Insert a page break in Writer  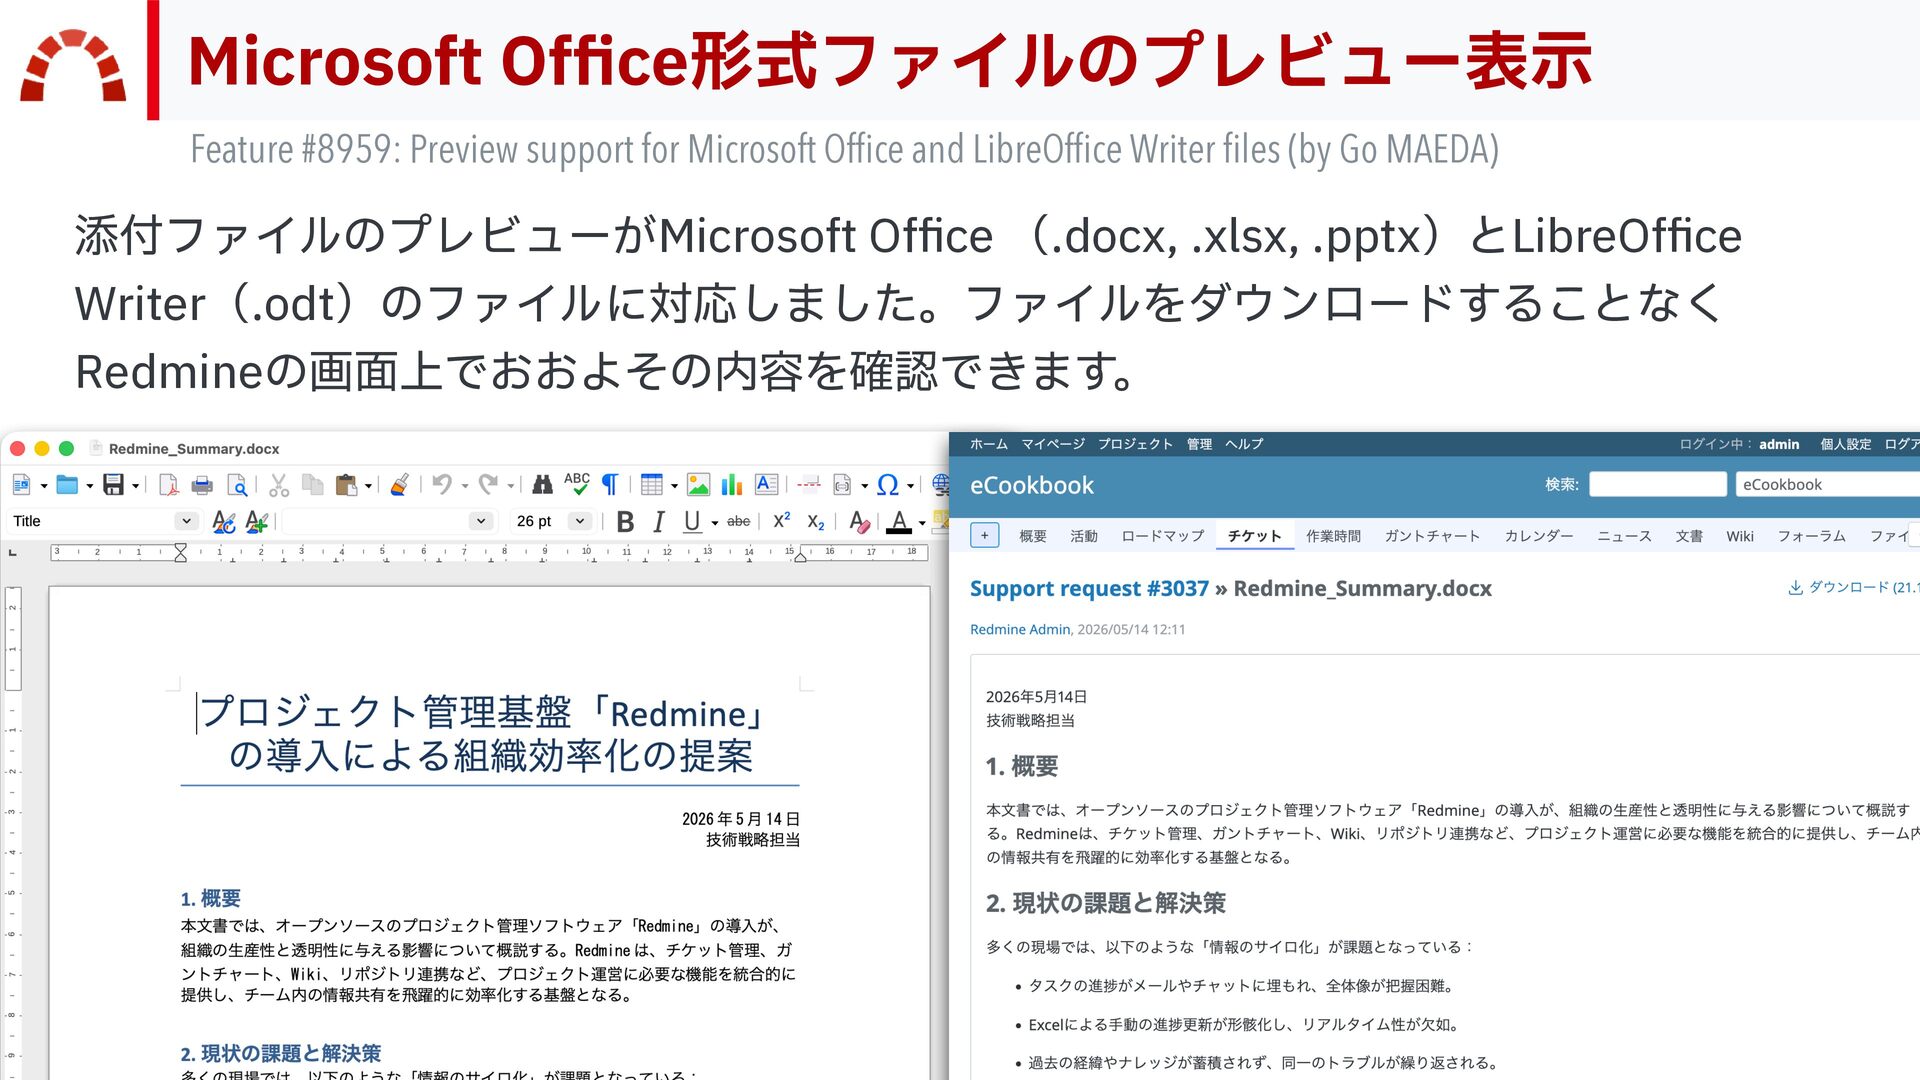(x=809, y=486)
